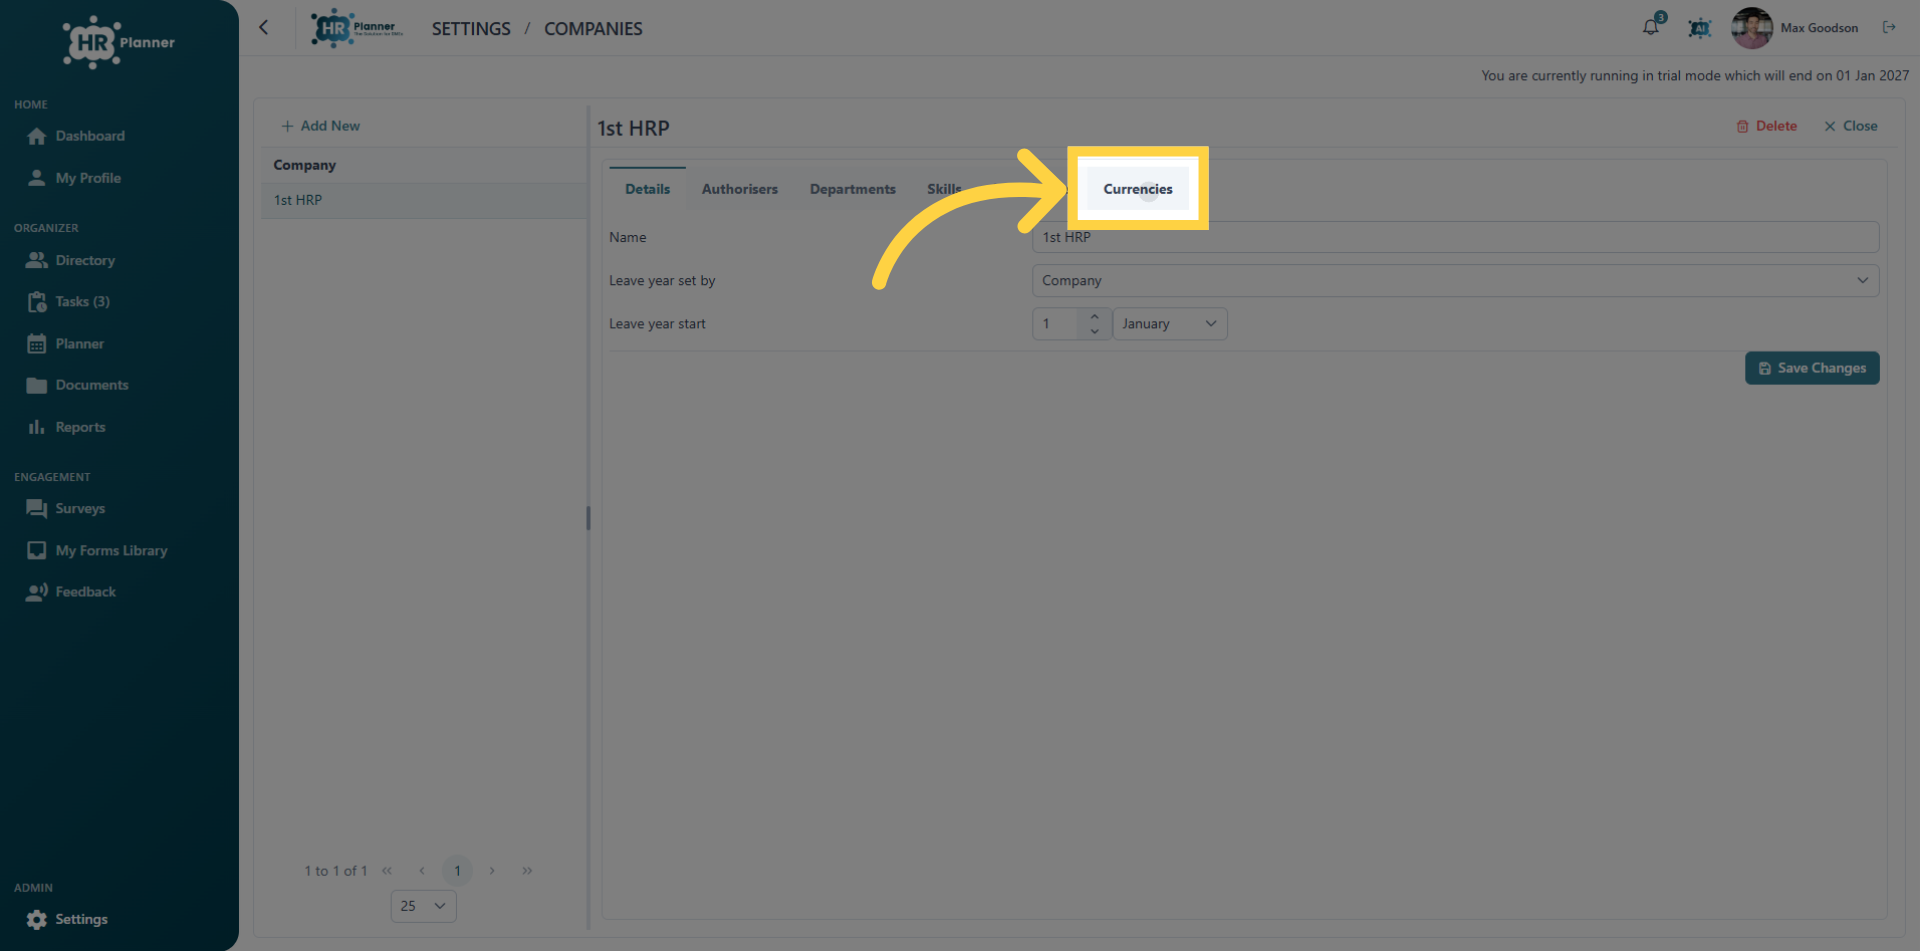This screenshot has width=1920, height=951.
Task: Click Save Changes button
Action: 1812,368
